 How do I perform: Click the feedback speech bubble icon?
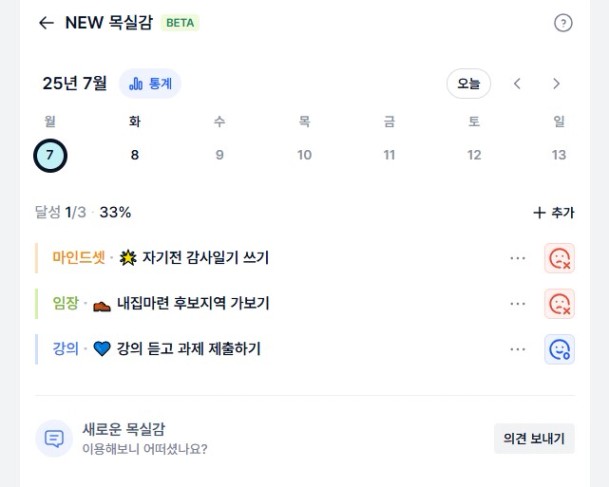tap(54, 438)
